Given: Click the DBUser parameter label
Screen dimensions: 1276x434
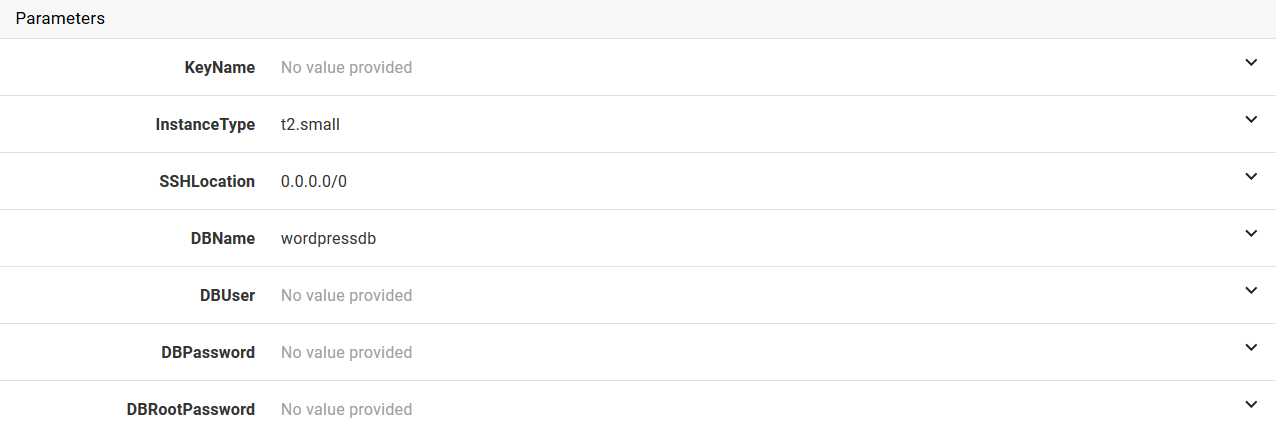Looking at the screenshot, I should click(x=227, y=296).
